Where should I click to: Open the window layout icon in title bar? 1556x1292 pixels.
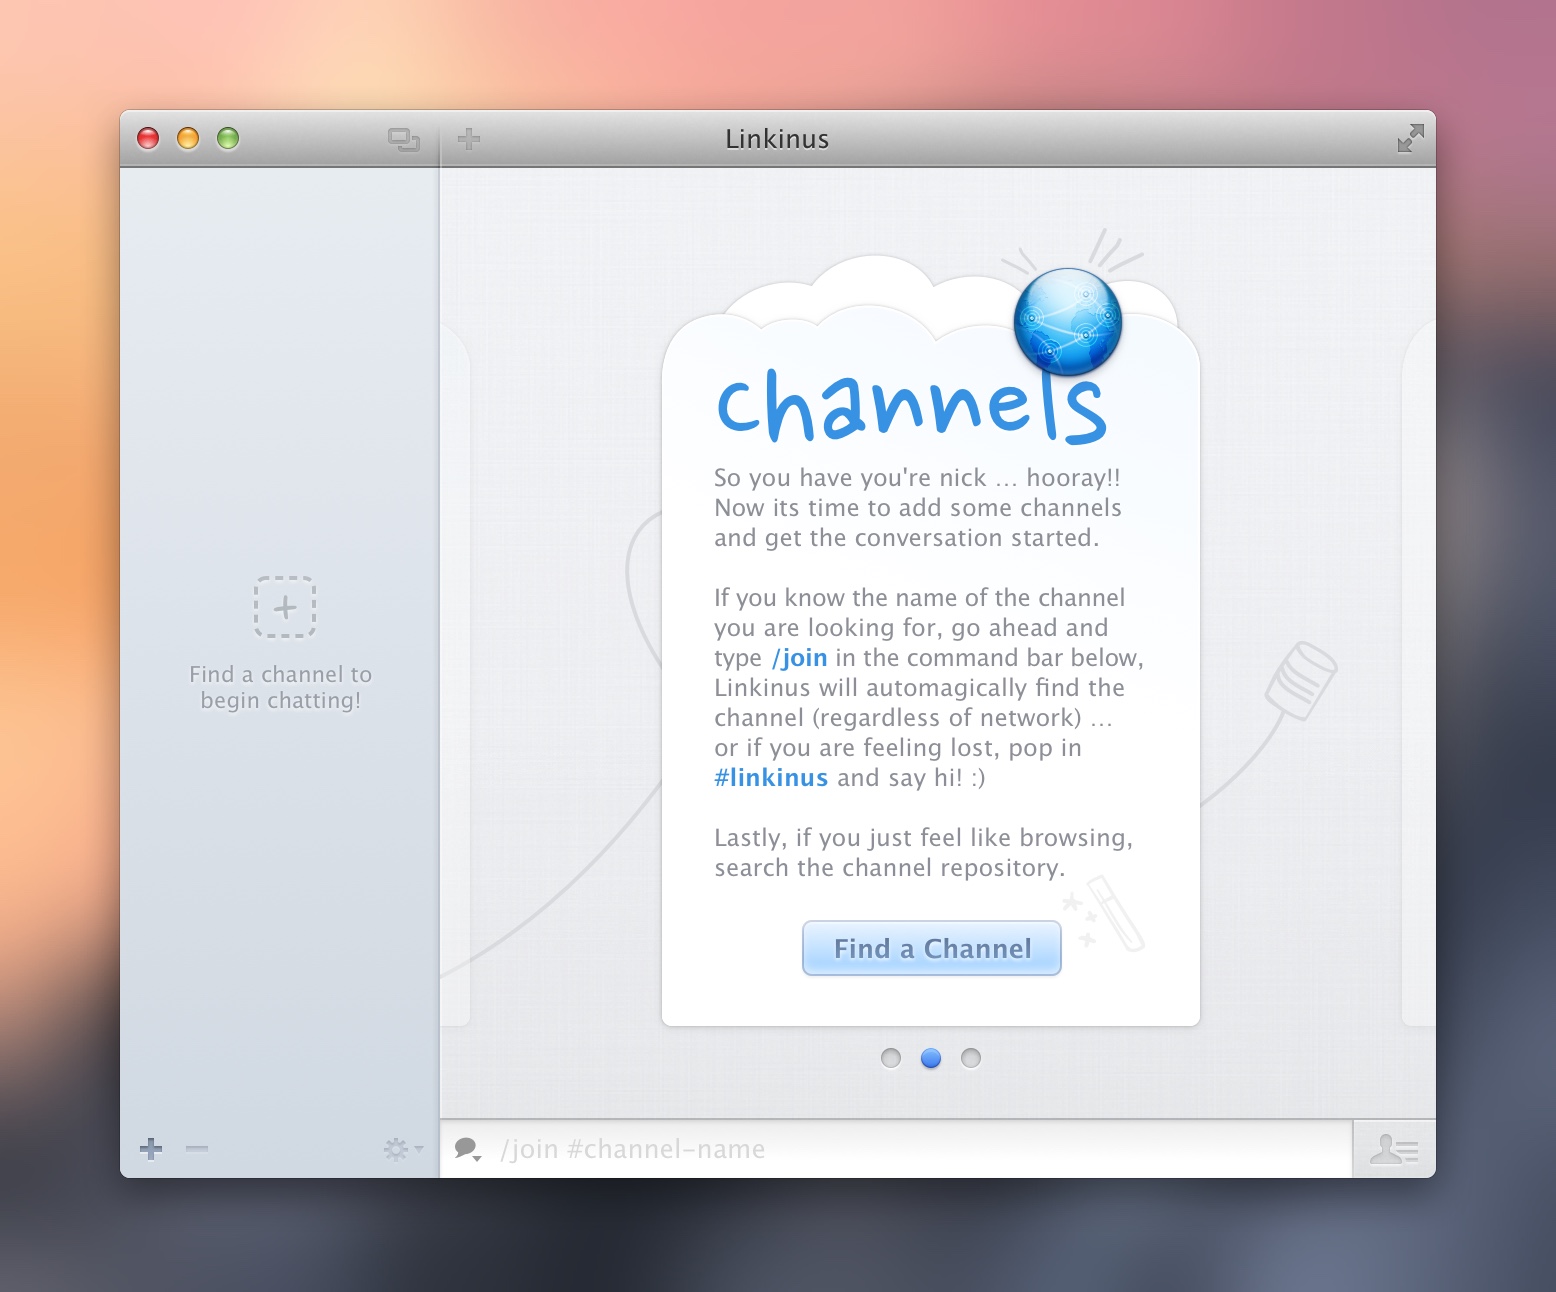(404, 140)
